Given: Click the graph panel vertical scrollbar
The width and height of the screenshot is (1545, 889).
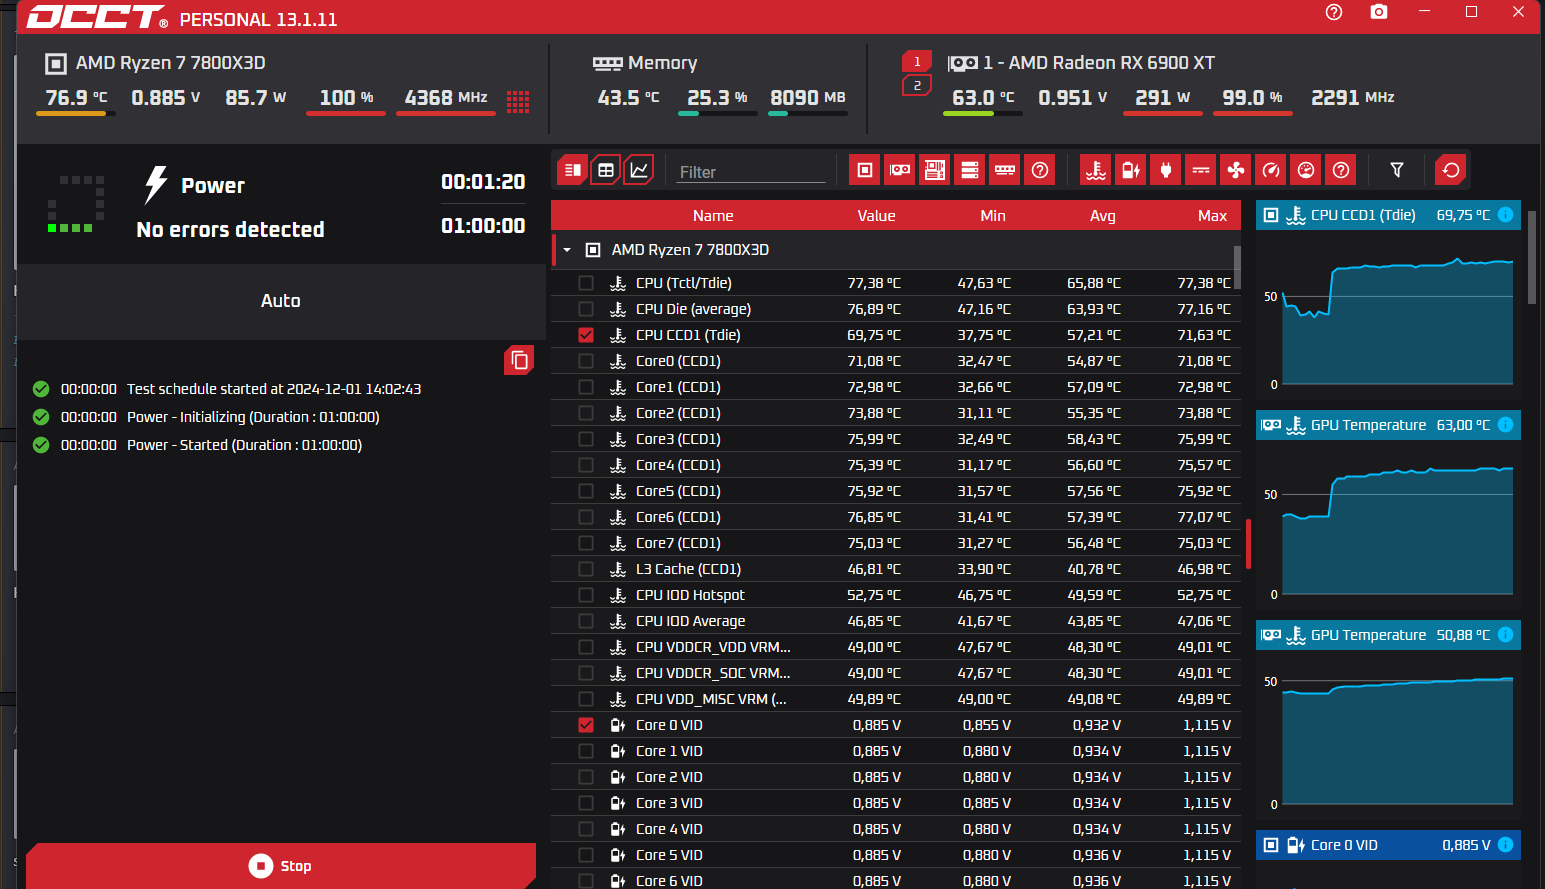Looking at the screenshot, I should click(x=1532, y=256).
